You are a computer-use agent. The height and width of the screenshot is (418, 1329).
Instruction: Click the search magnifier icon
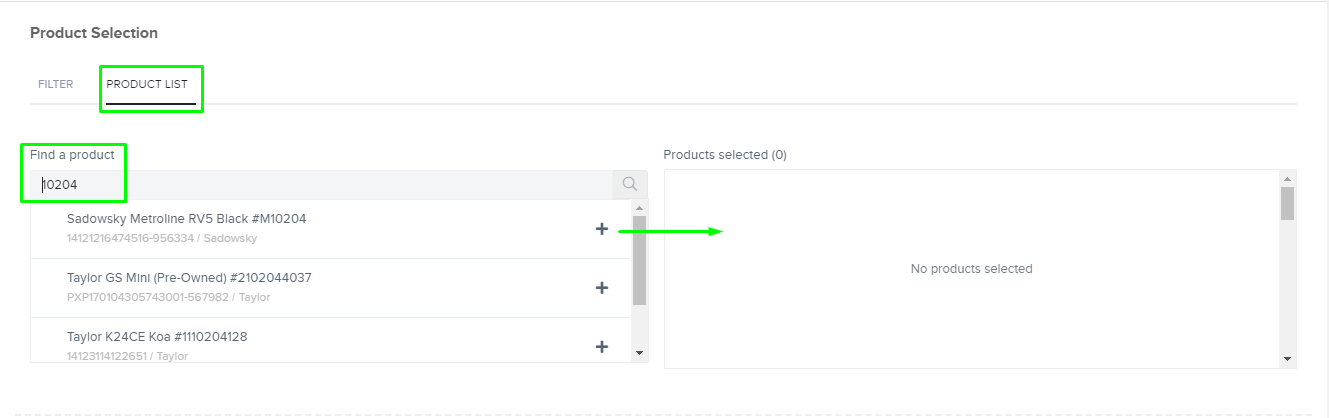(x=630, y=184)
